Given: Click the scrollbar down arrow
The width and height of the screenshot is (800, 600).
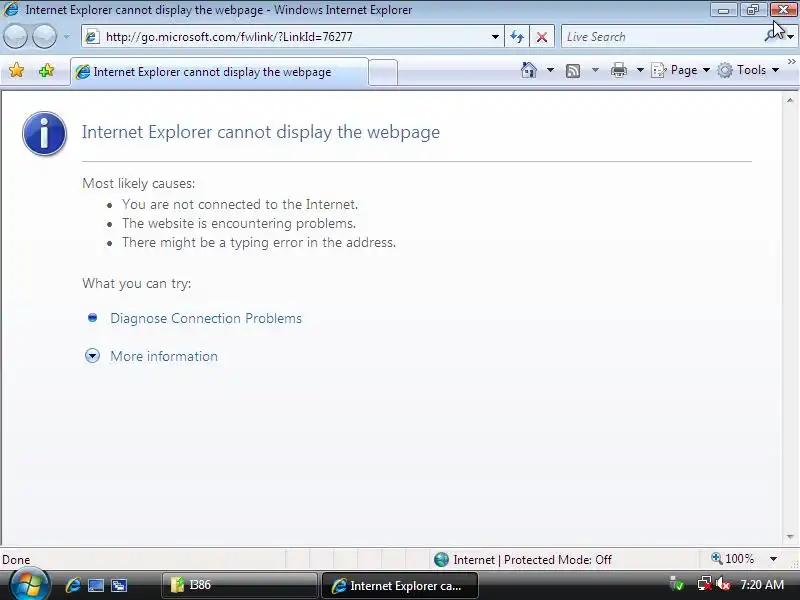Looking at the screenshot, I should 790,537.
